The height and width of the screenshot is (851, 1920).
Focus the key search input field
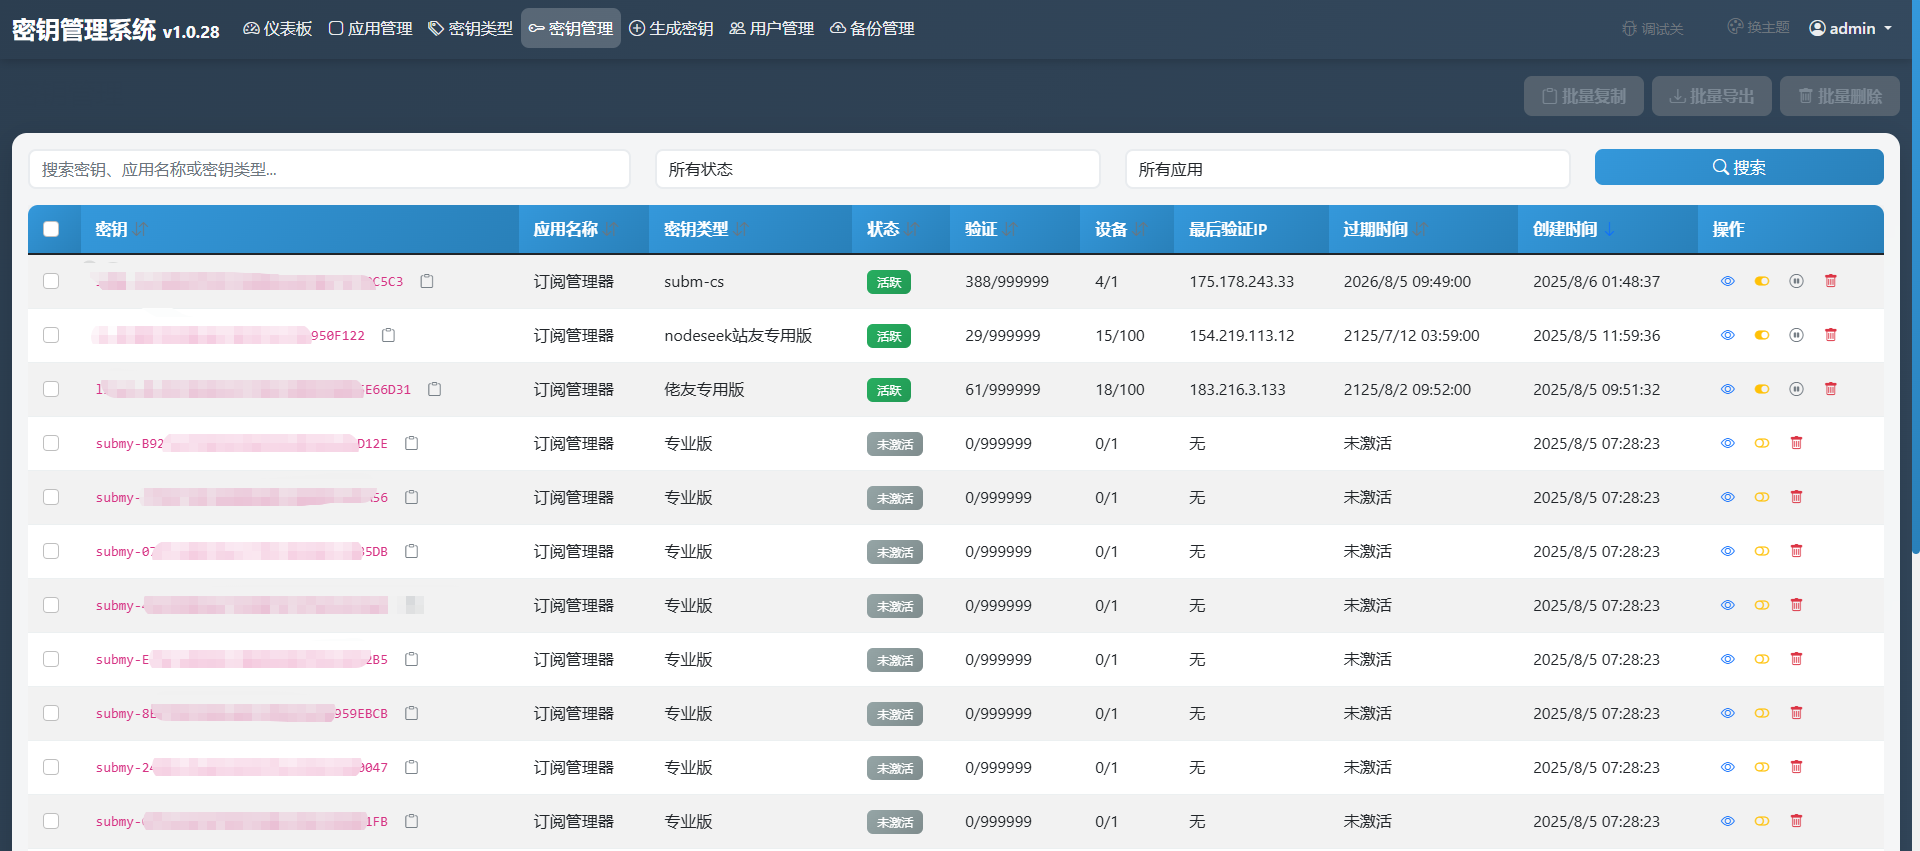click(x=330, y=169)
